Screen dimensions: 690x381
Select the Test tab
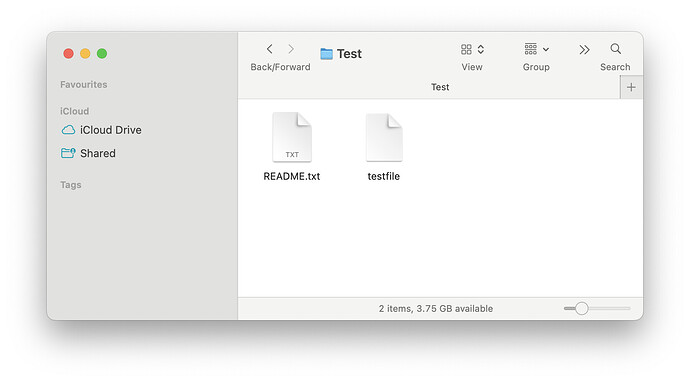429,87
